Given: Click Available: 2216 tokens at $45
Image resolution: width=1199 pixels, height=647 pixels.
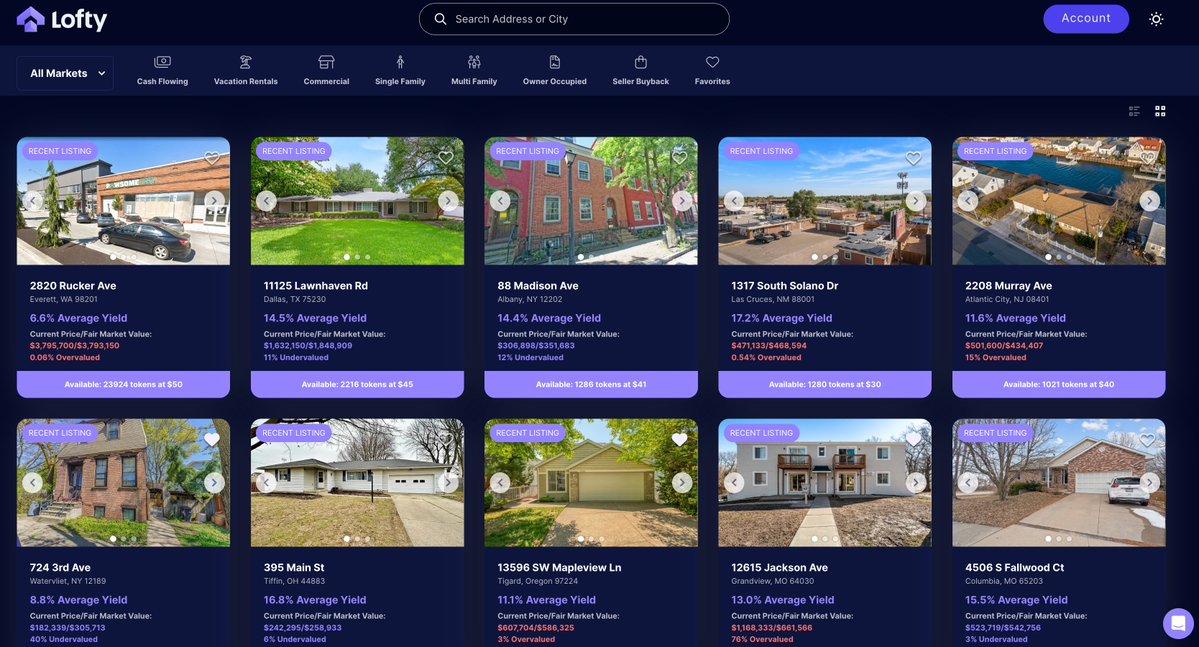Looking at the screenshot, I should (357, 385).
